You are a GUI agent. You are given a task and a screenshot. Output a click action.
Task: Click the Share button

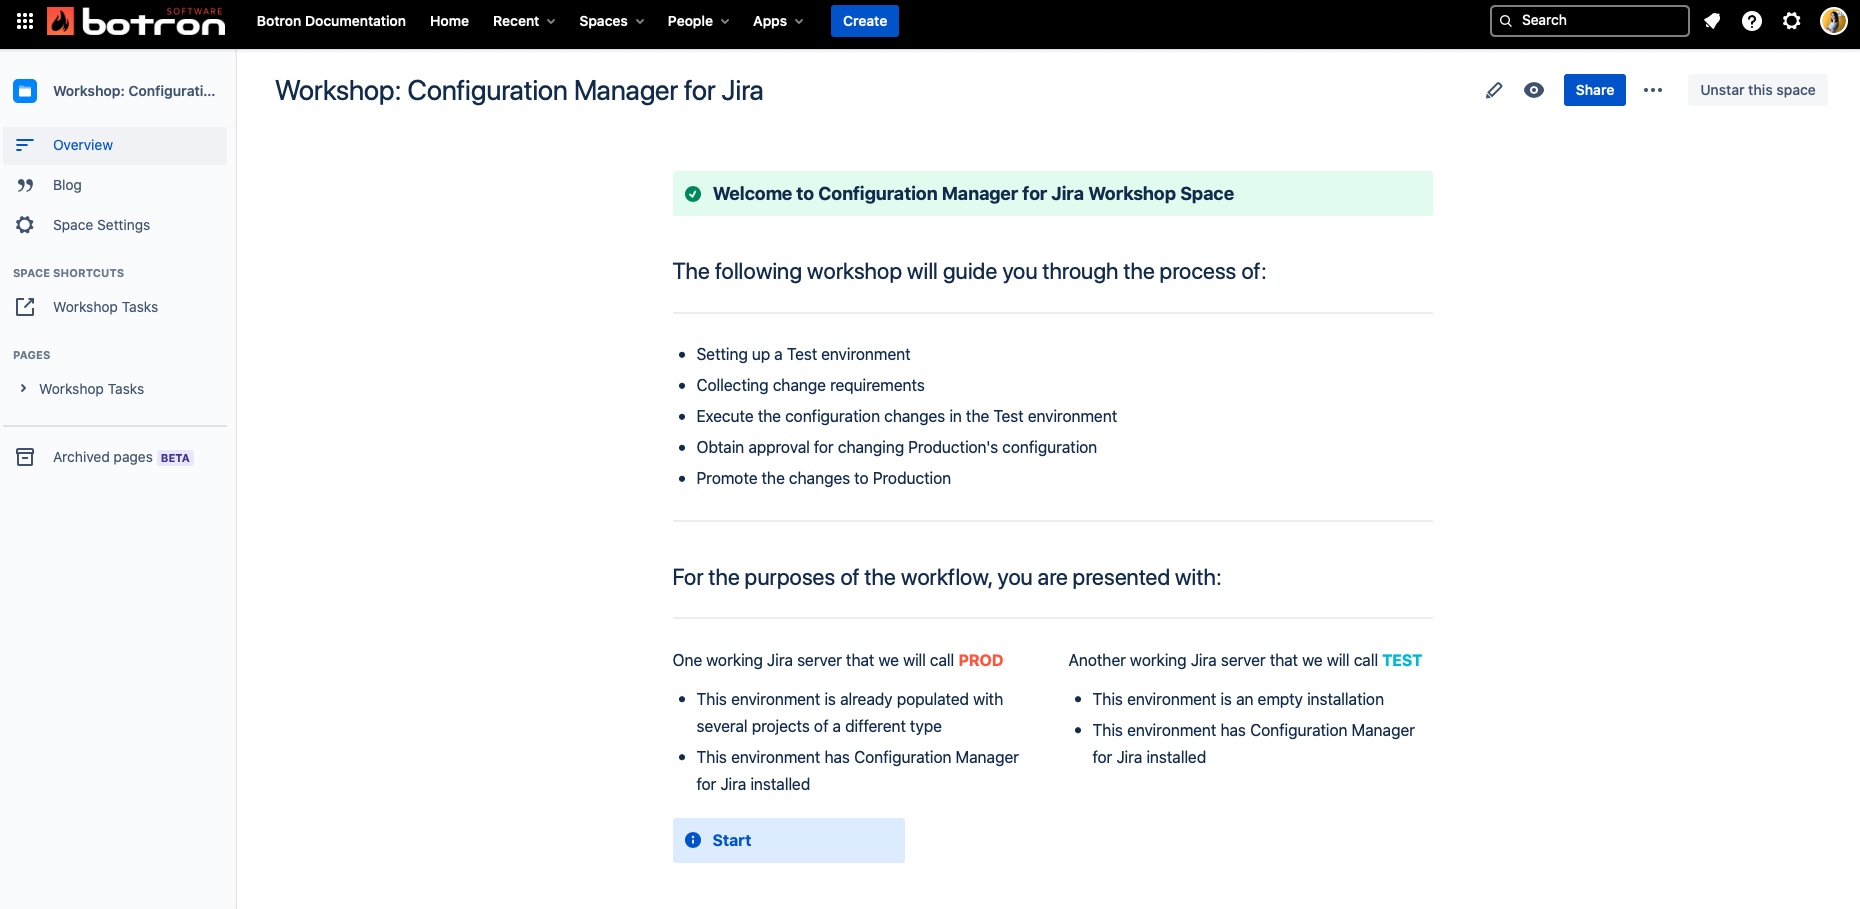click(x=1595, y=90)
